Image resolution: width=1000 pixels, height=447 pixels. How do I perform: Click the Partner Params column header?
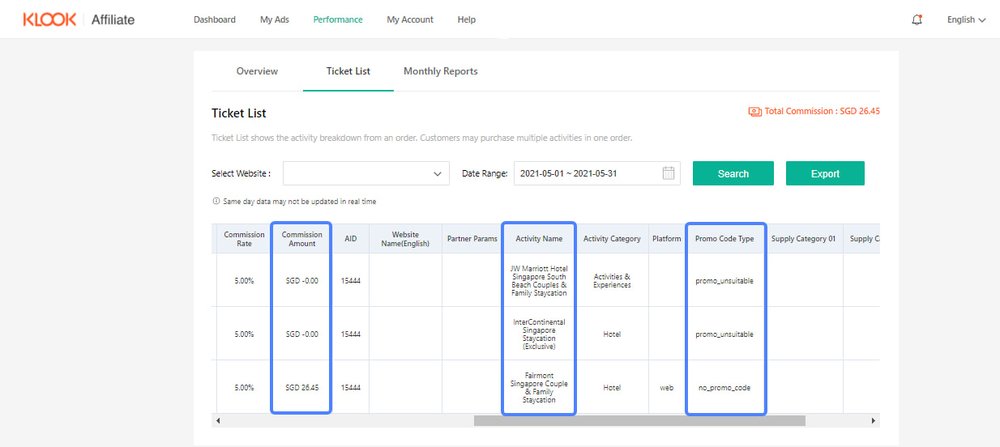tap(472, 239)
